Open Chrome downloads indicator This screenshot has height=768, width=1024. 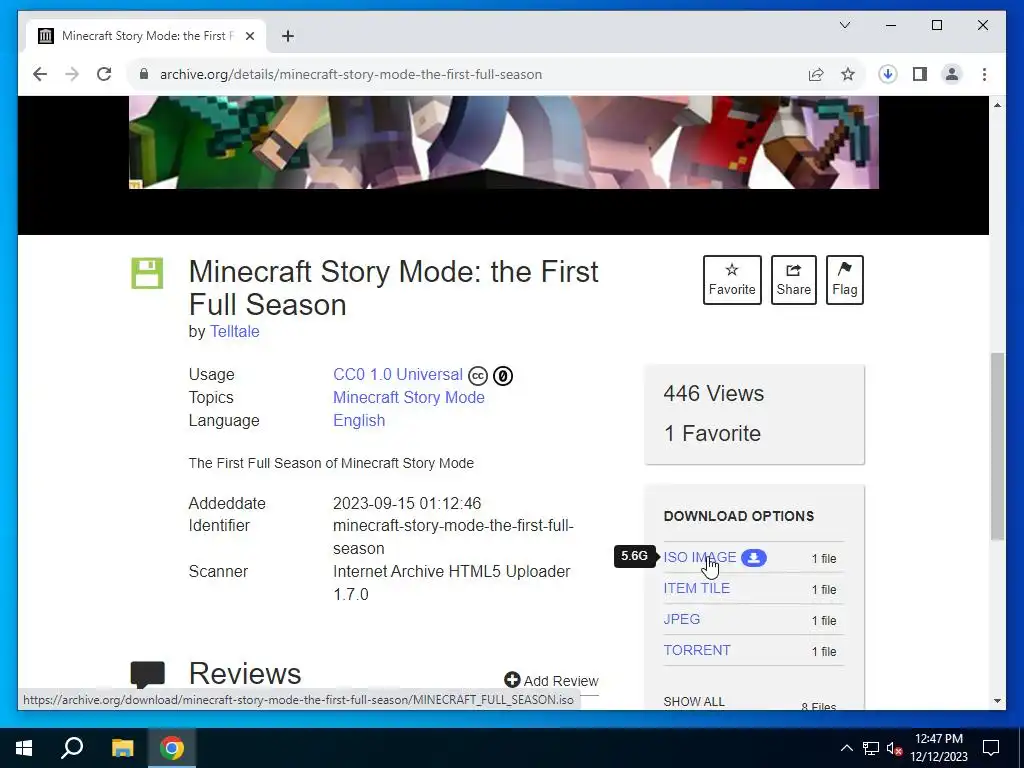point(888,74)
